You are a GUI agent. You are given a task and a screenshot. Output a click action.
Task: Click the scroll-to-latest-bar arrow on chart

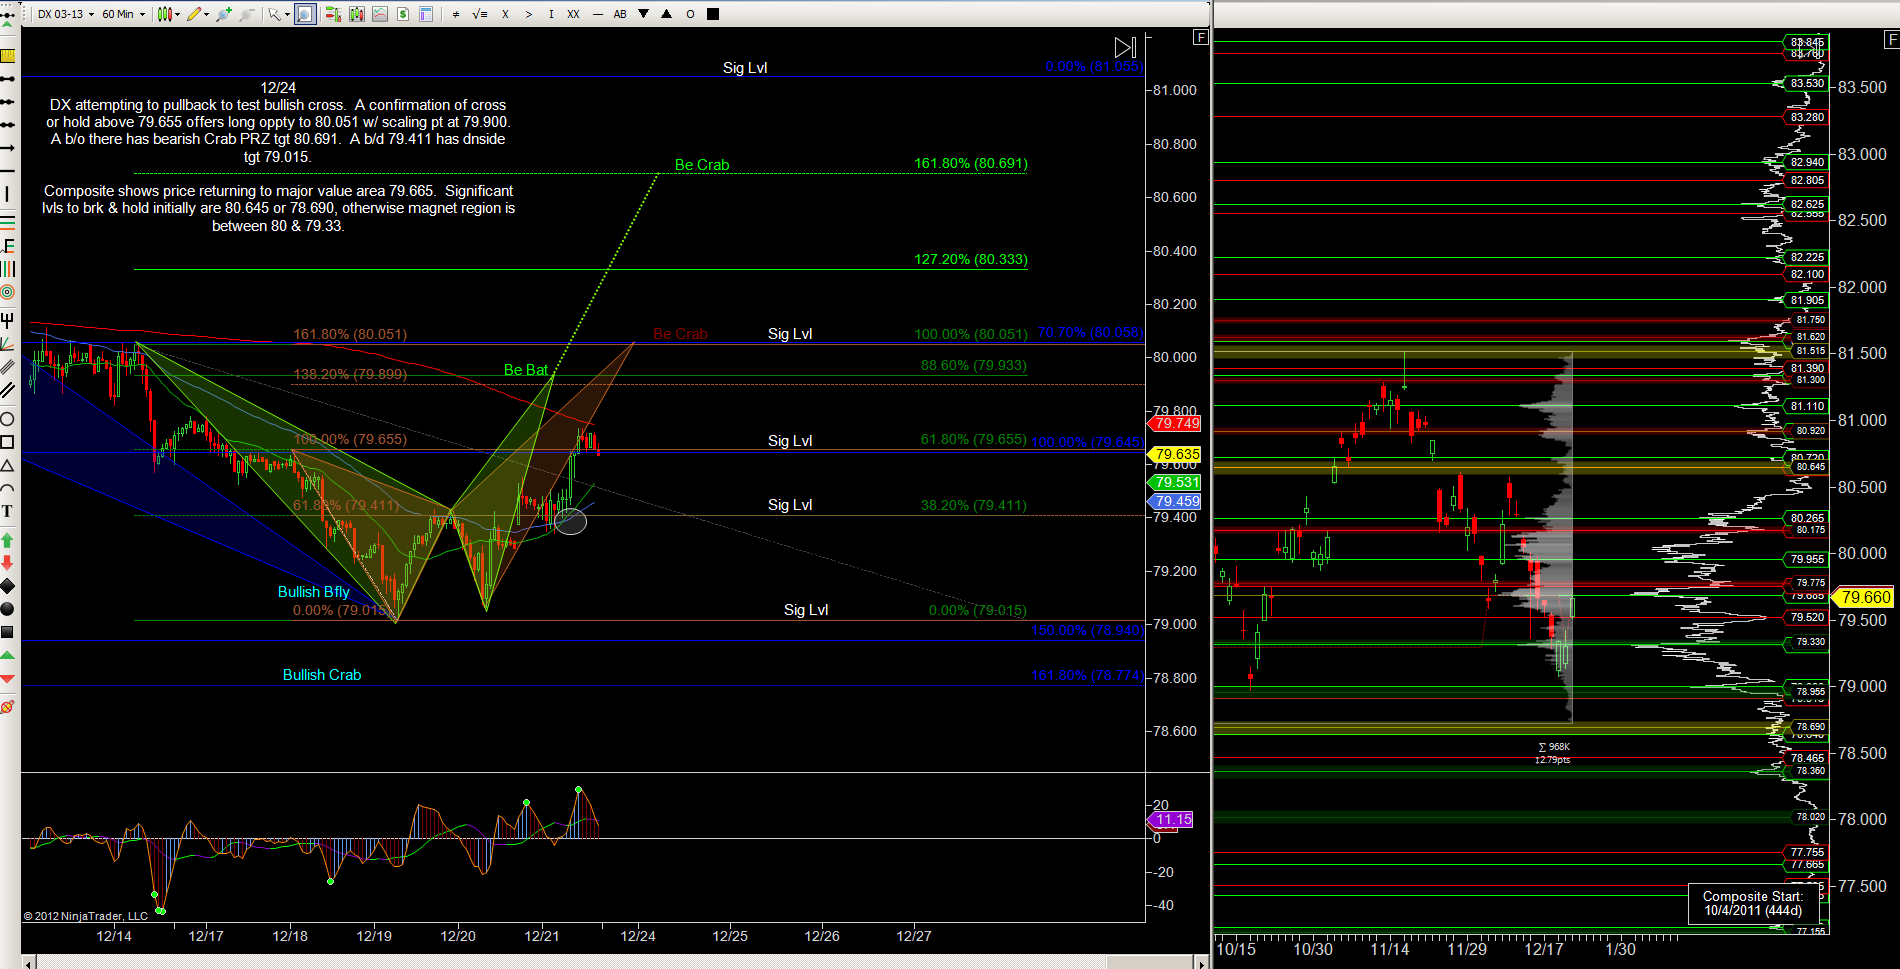pyautogui.click(x=1125, y=48)
